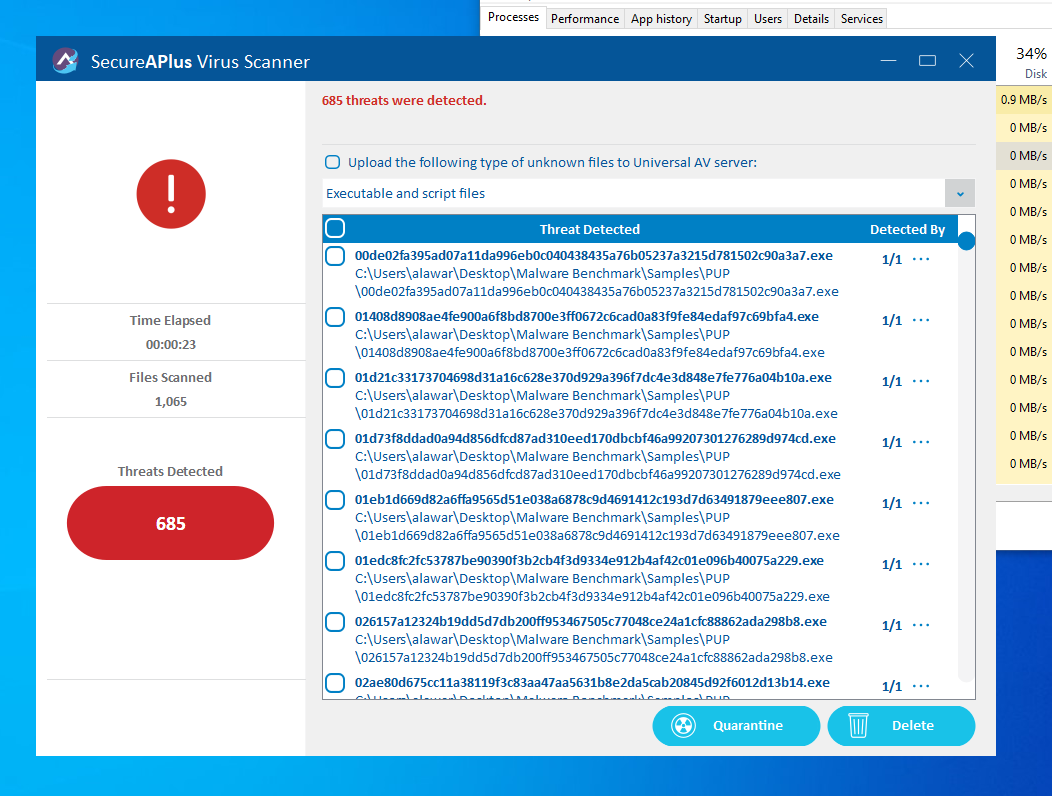Click the Delete button
The image size is (1052, 796).
tap(901, 726)
